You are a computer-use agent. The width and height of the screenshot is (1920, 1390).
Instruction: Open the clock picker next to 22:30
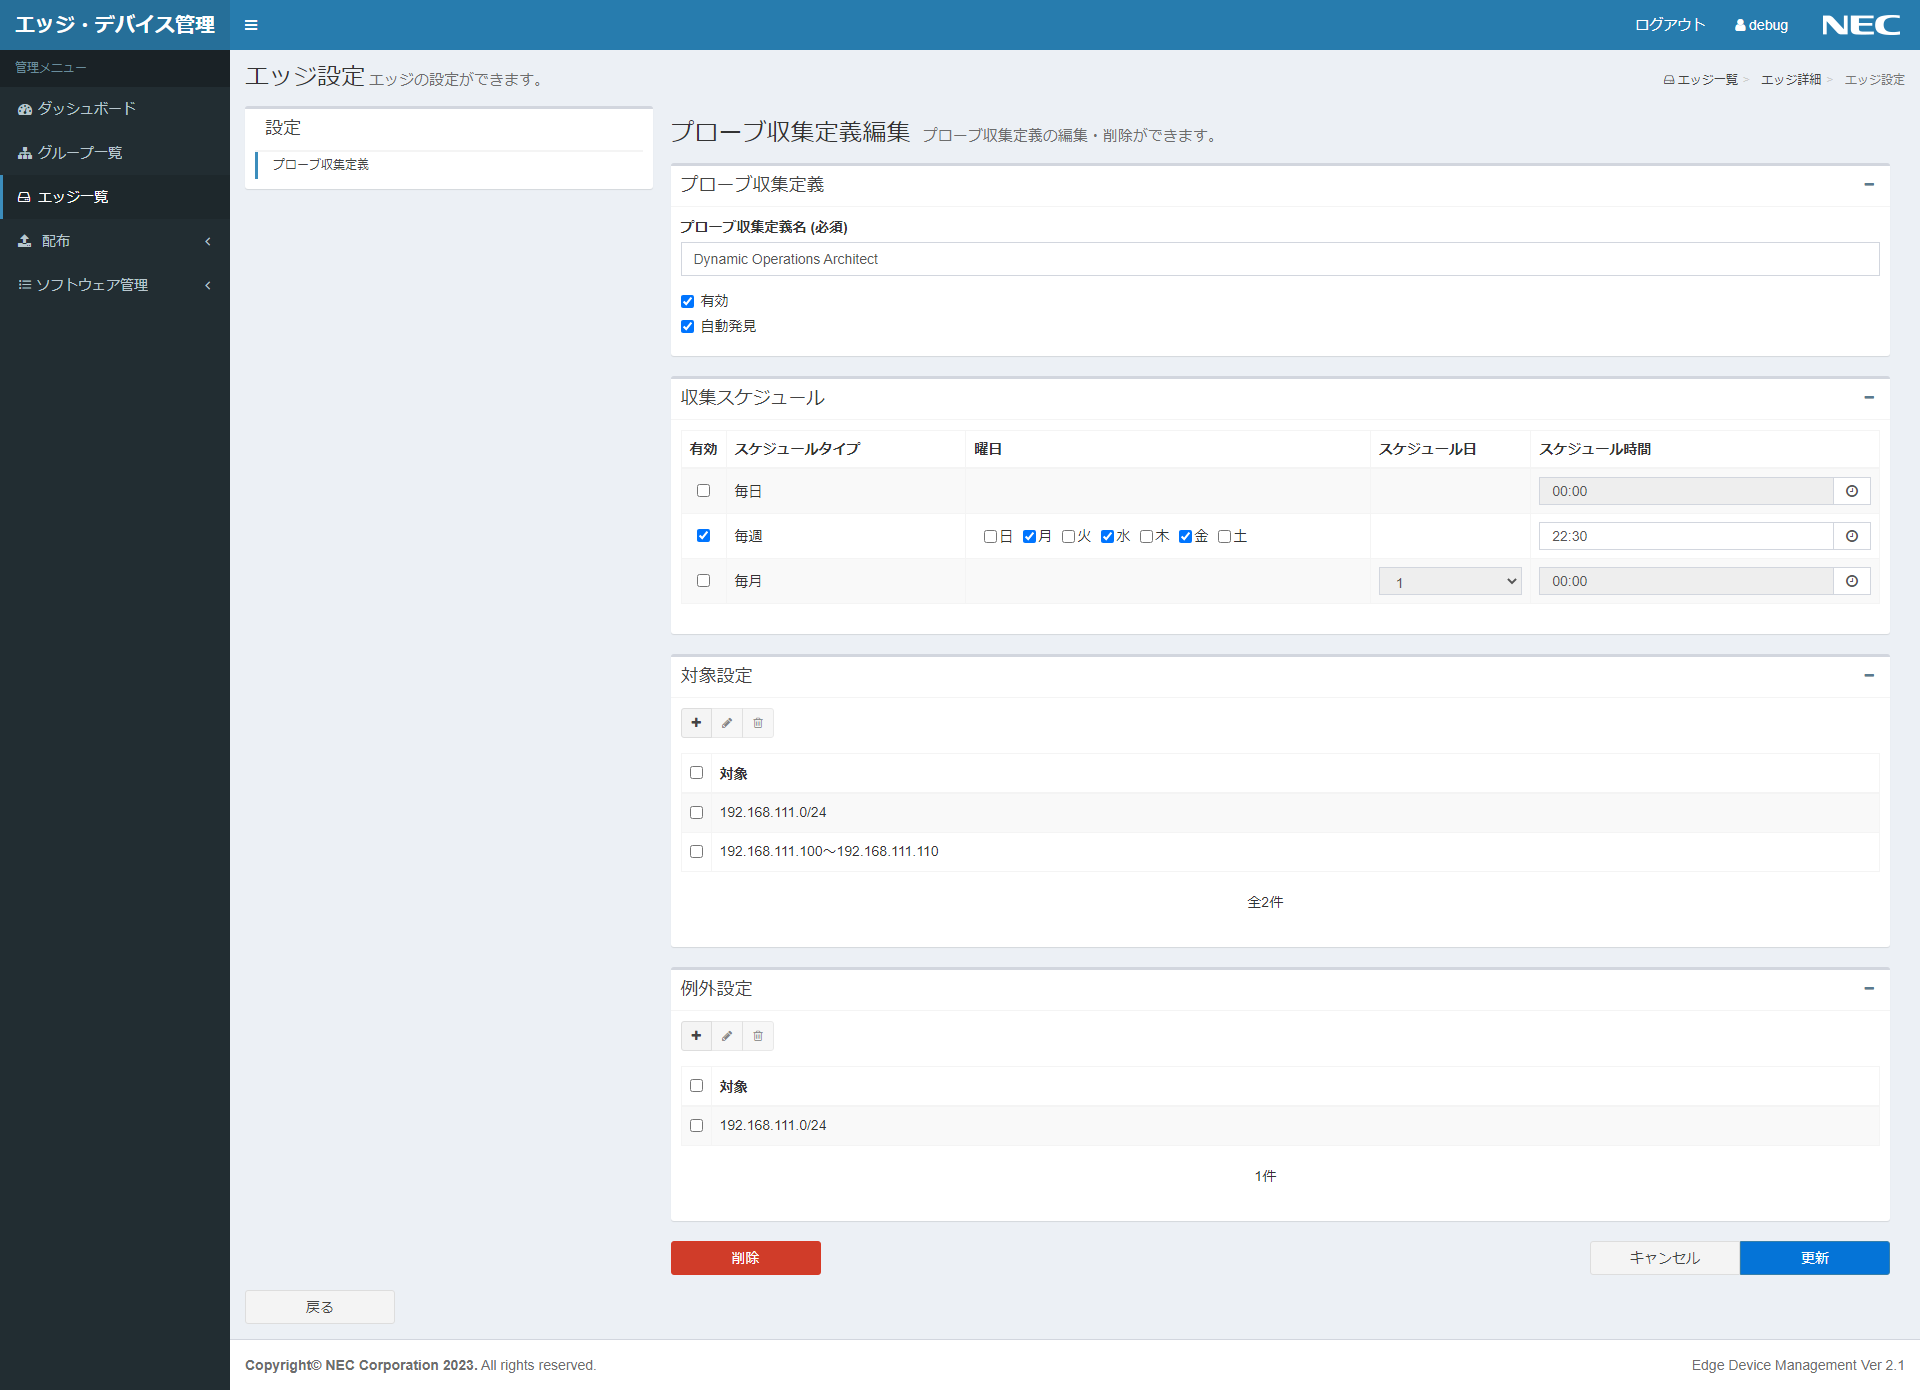point(1852,536)
